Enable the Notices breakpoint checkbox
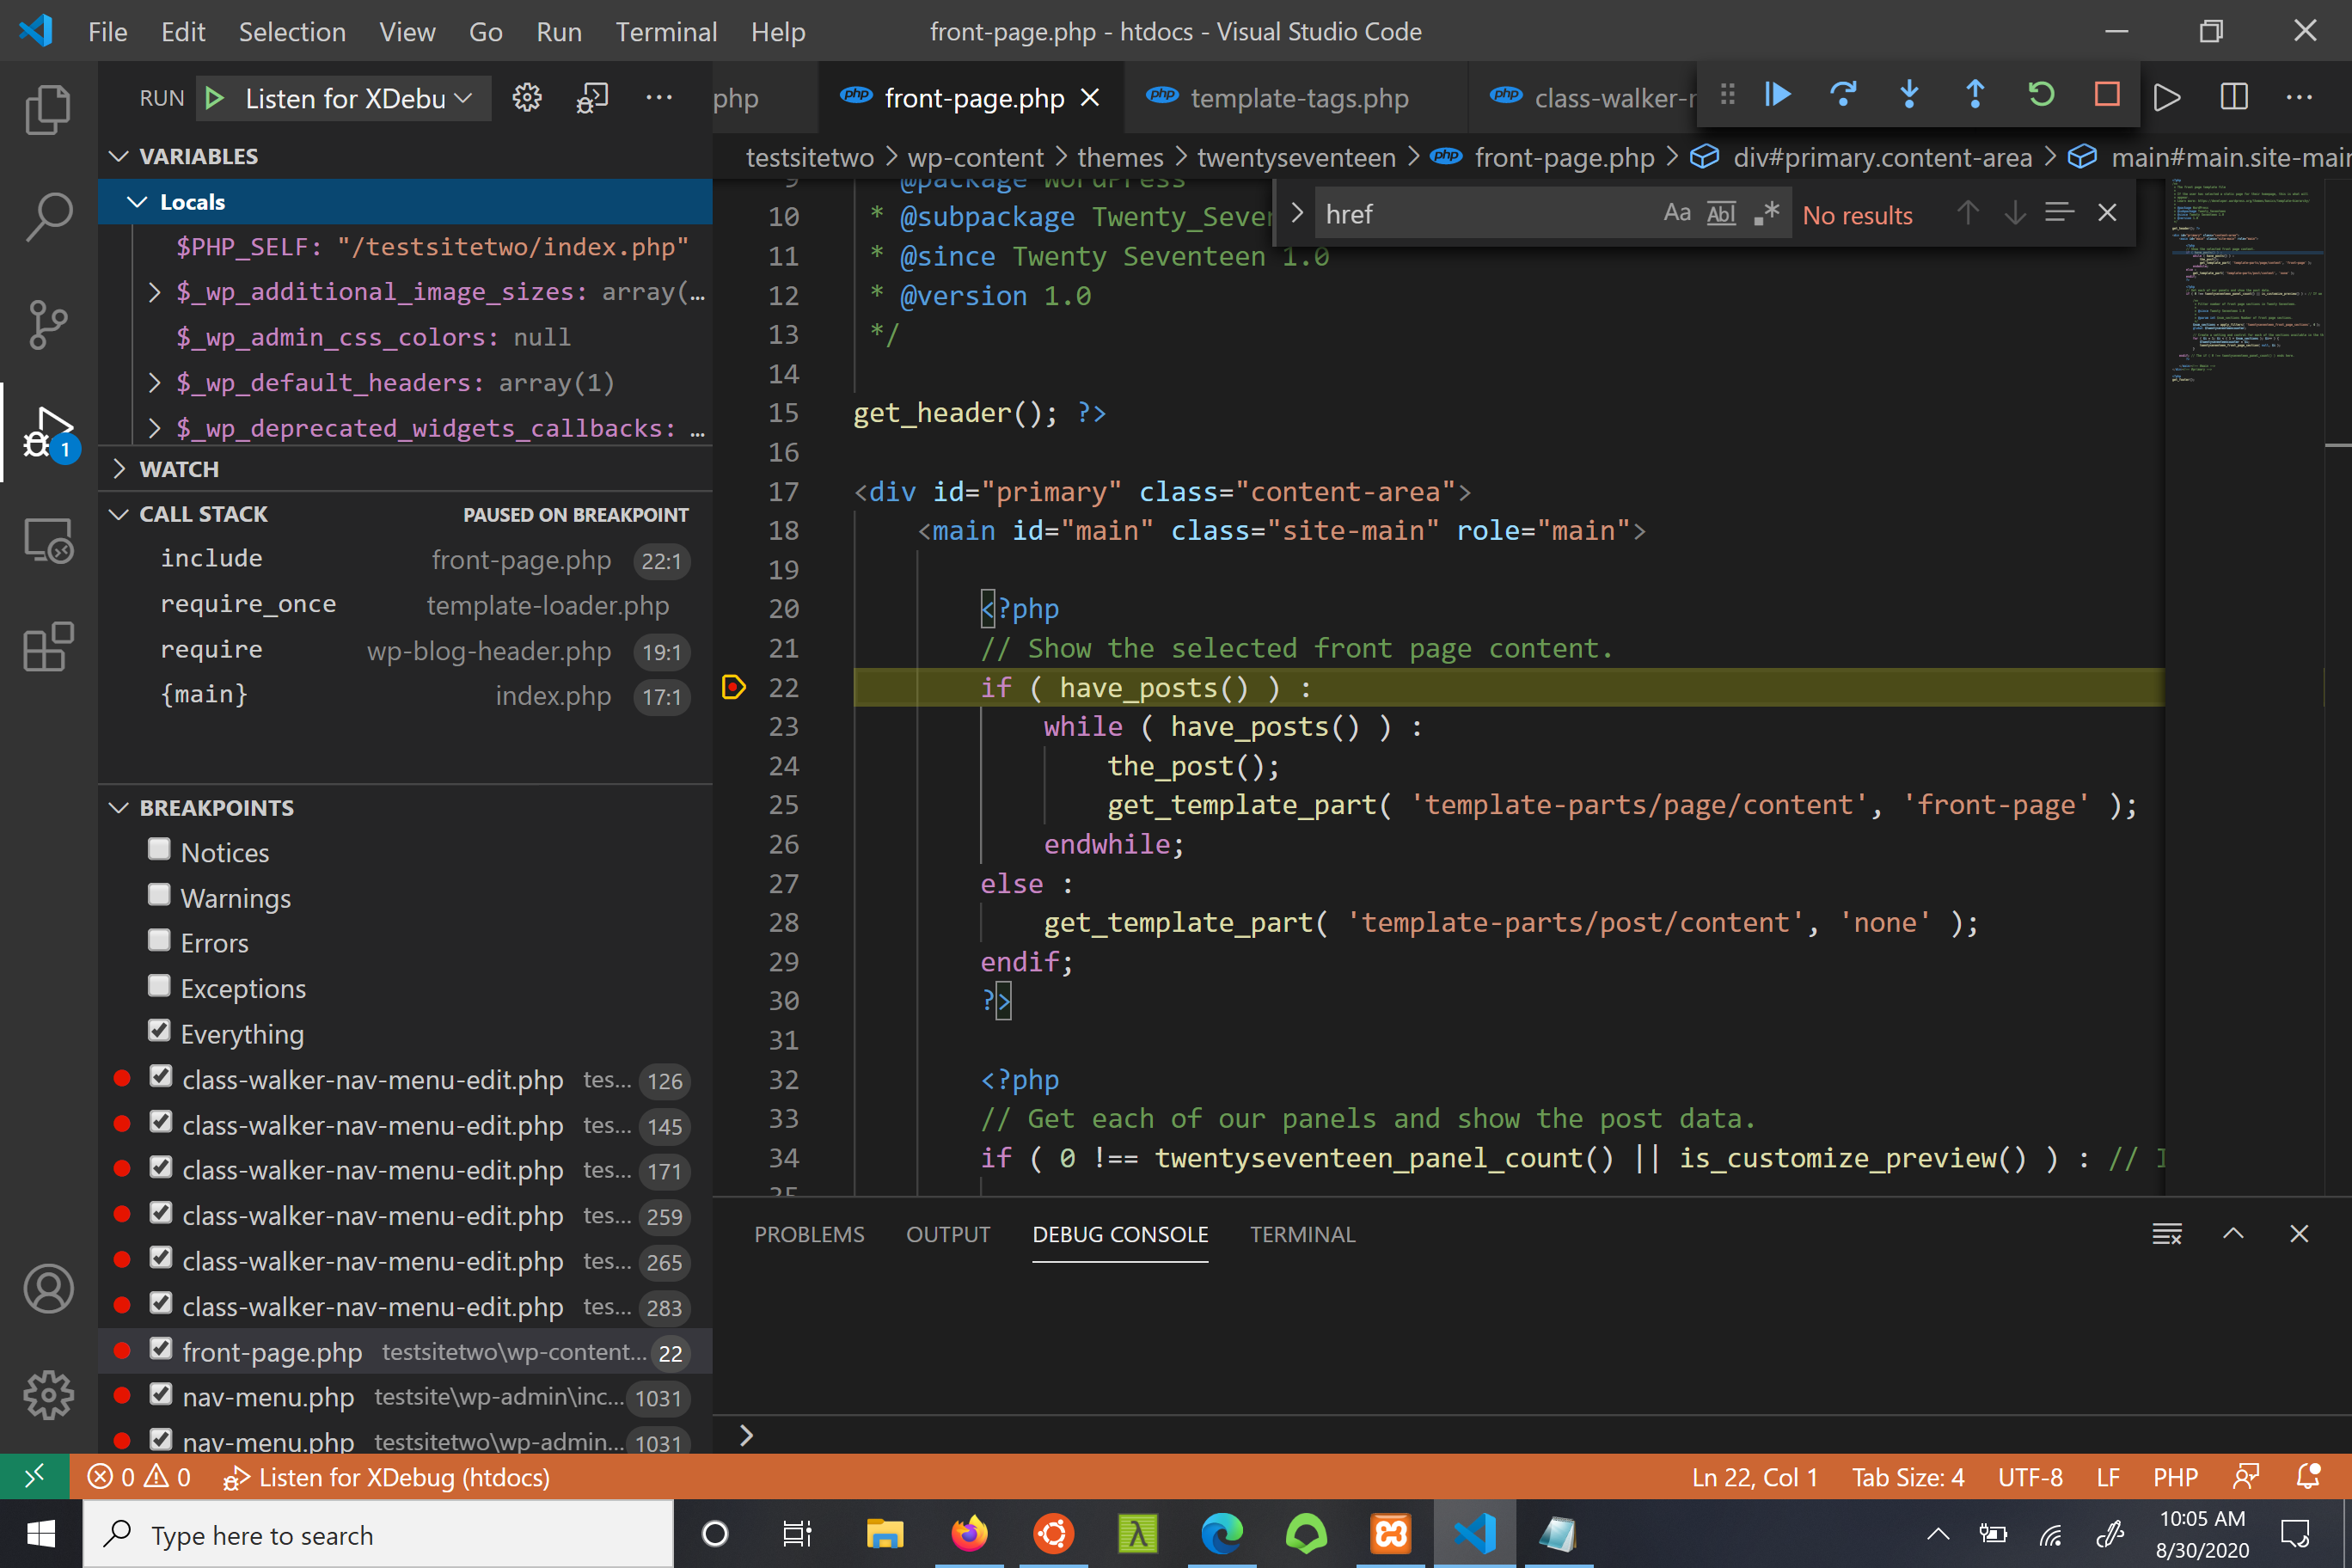 (x=159, y=850)
